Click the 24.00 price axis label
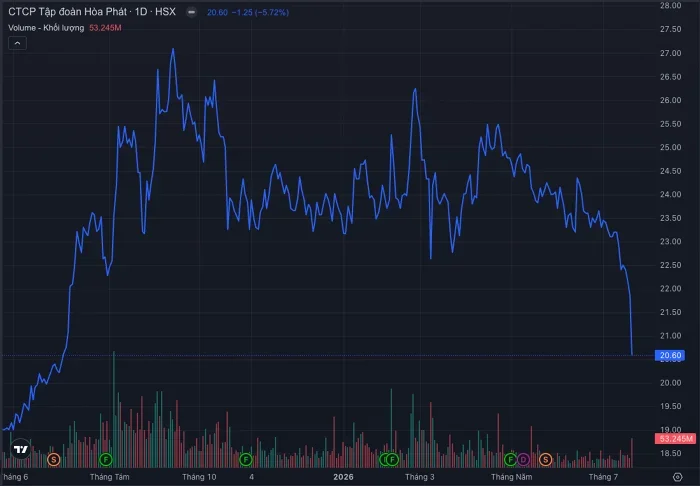 (x=671, y=194)
